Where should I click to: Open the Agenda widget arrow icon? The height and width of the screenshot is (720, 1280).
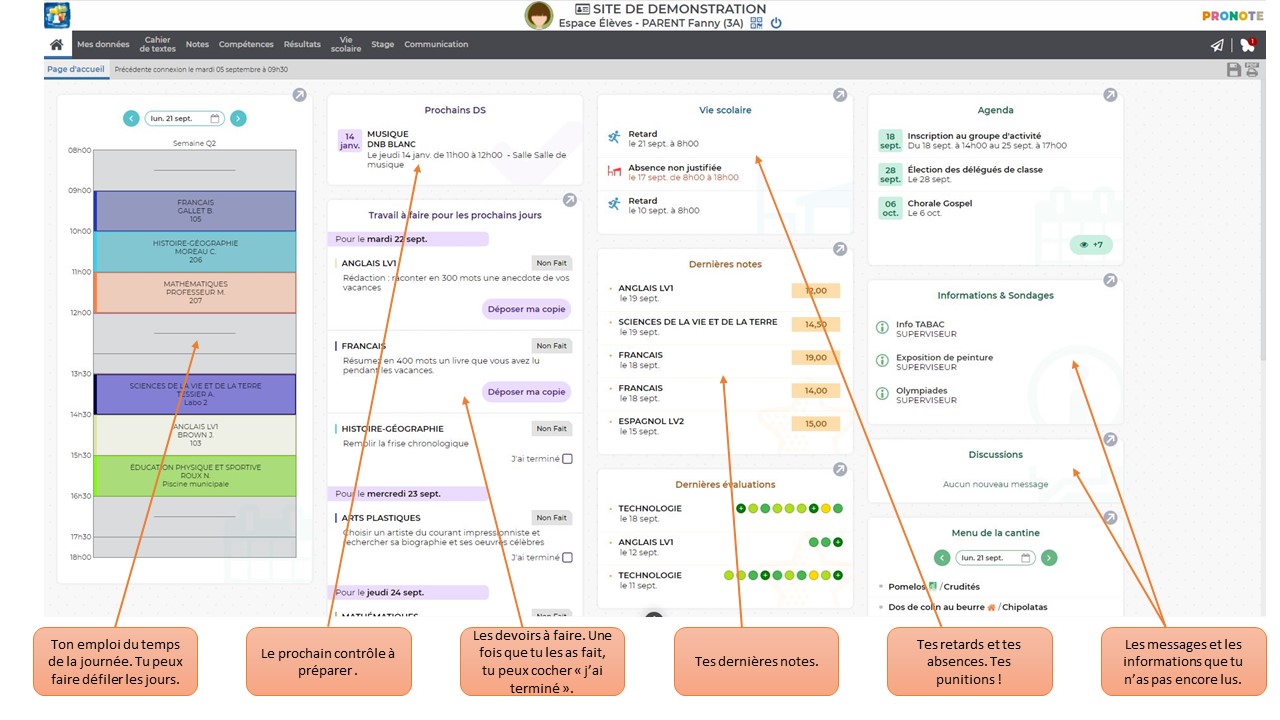pos(1110,95)
